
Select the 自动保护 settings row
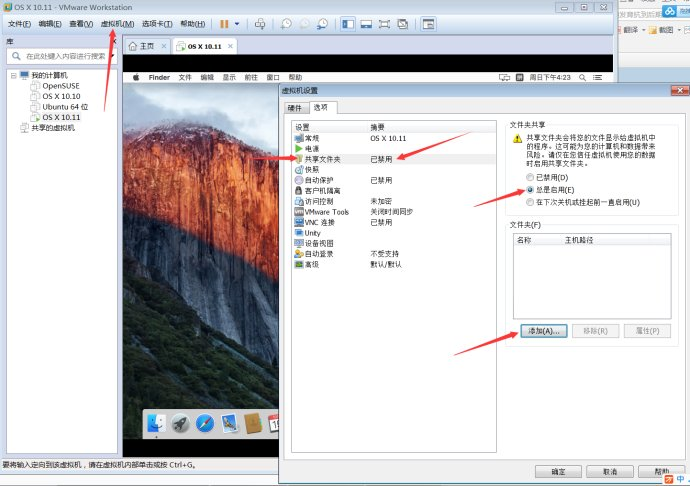[394, 180]
